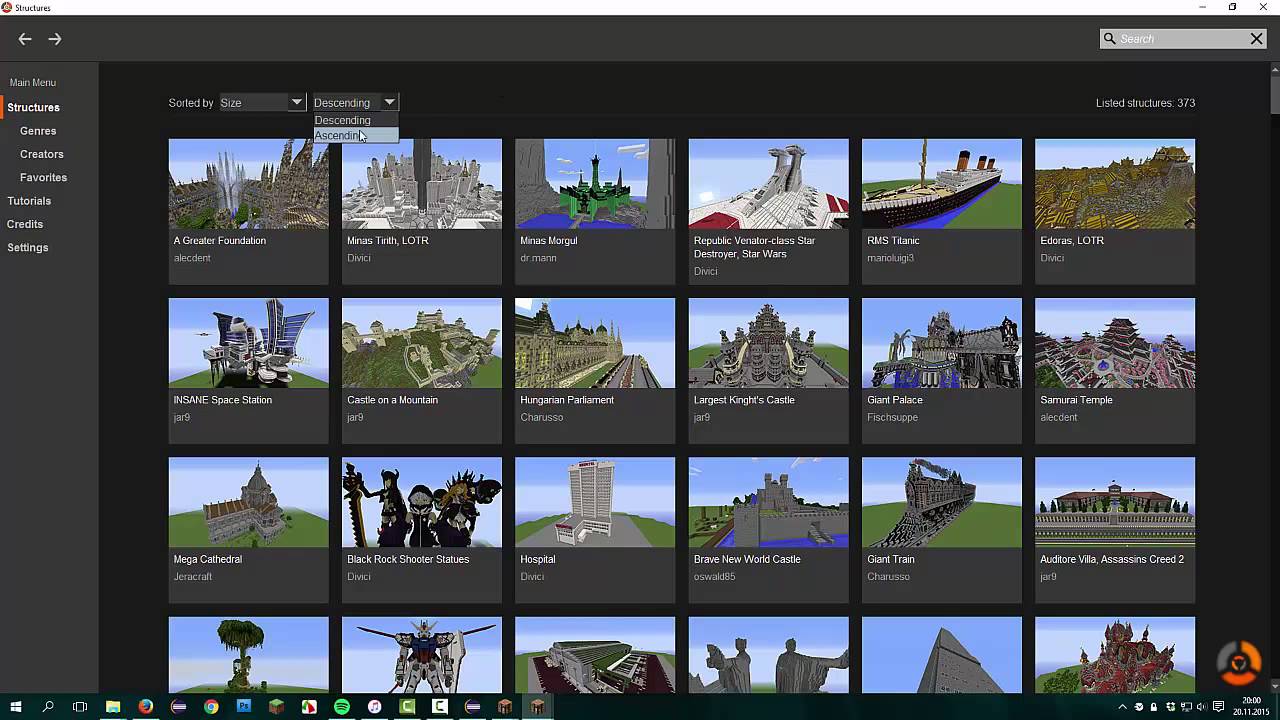This screenshot has height=720, width=1280.
Task: Launch Firefox from taskbar
Action: click(146, 707)
